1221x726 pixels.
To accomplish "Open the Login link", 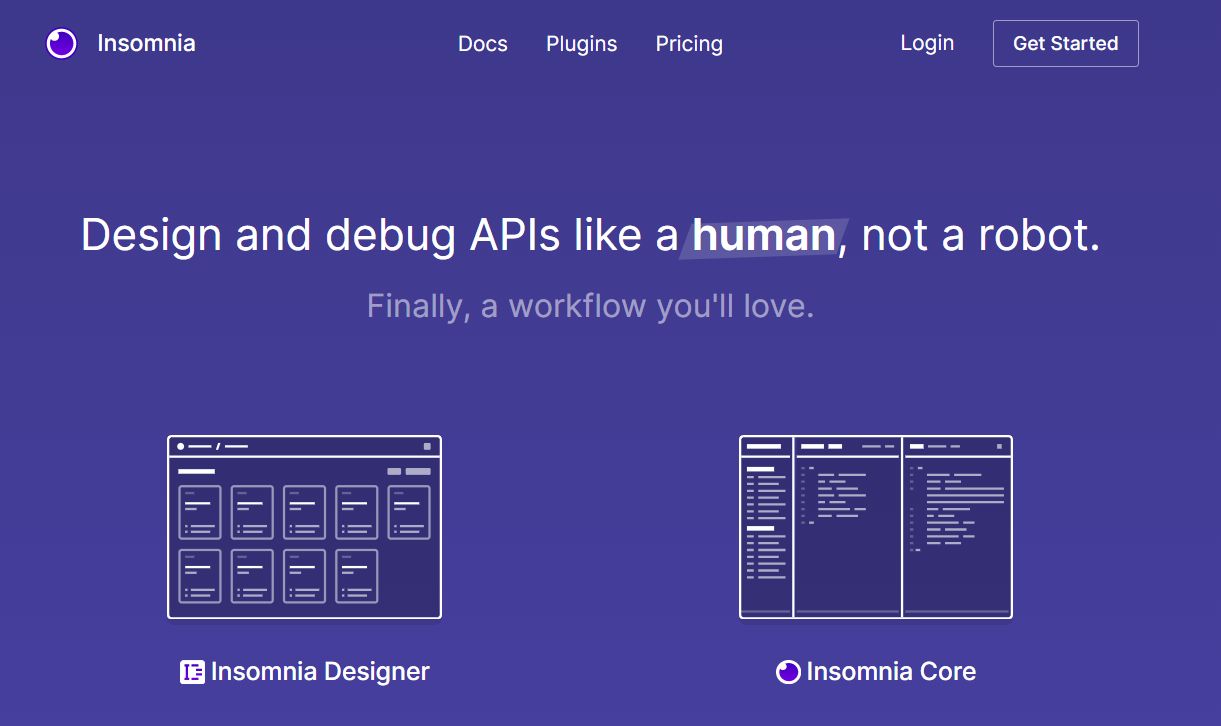I will (927, 43).
